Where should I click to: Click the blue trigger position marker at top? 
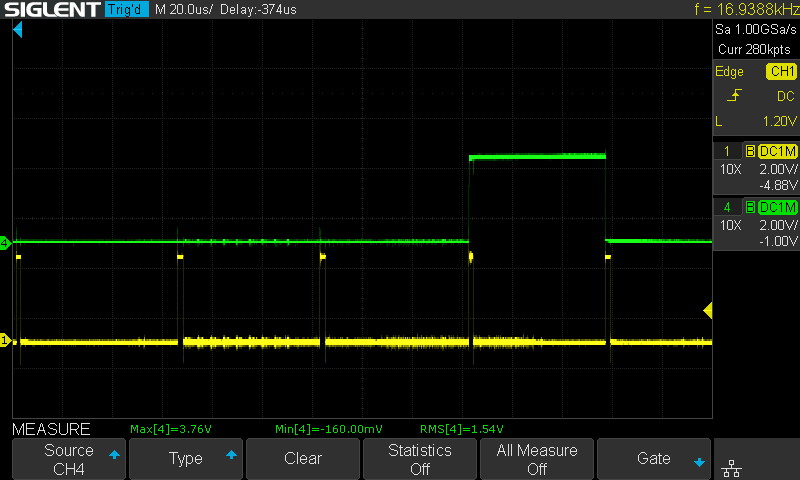(17, 31)
